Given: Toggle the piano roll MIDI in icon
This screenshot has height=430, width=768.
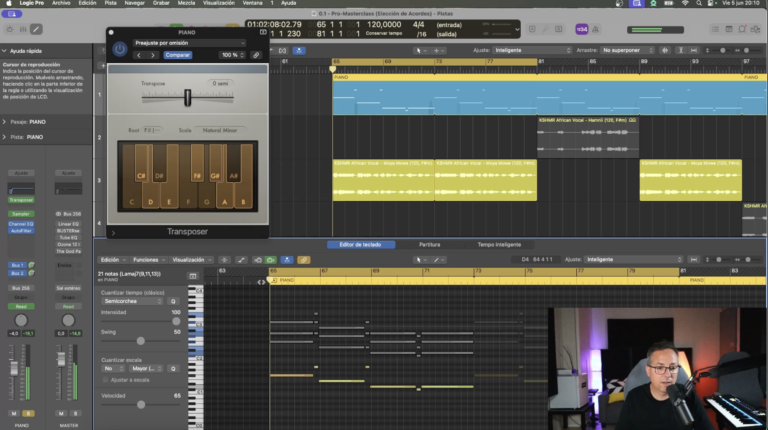Looking at the screenshot, I should (258, 260).
